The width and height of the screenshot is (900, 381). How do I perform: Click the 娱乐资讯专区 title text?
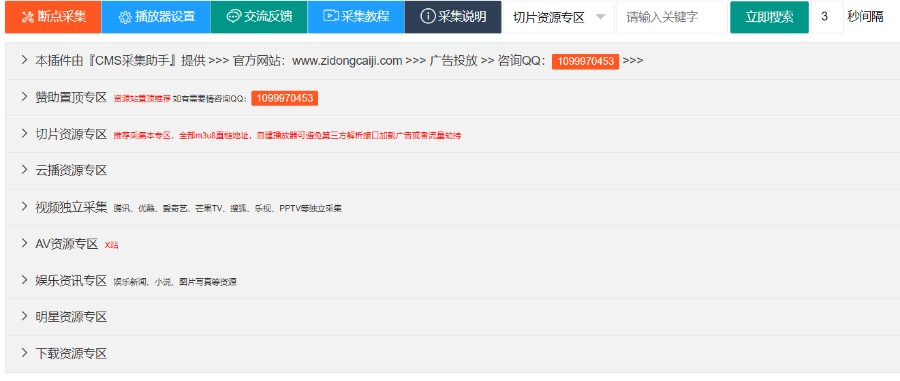click(x=71, y=281)
